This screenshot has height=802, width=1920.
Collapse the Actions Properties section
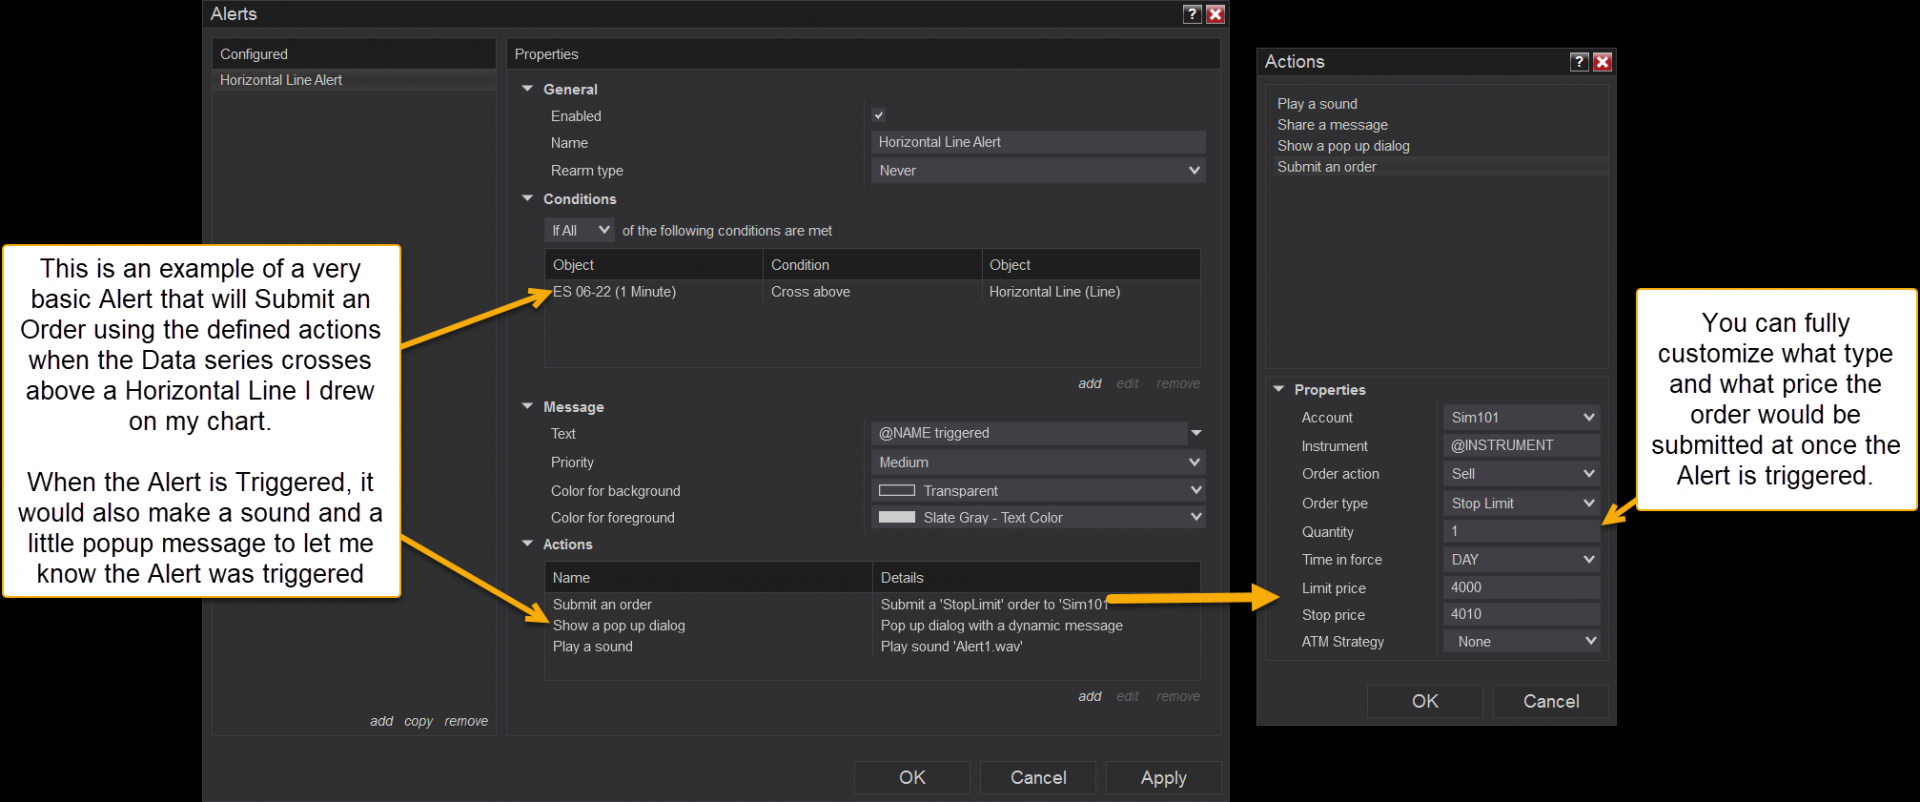coord(1279,389)
